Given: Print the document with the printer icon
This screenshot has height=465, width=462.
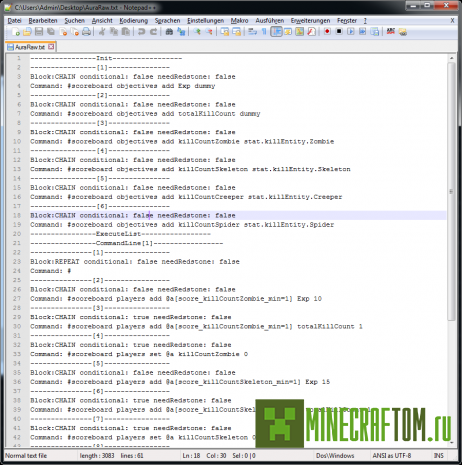Looking at the screenshot, I should pyautogui.click(x=86, y=32).
